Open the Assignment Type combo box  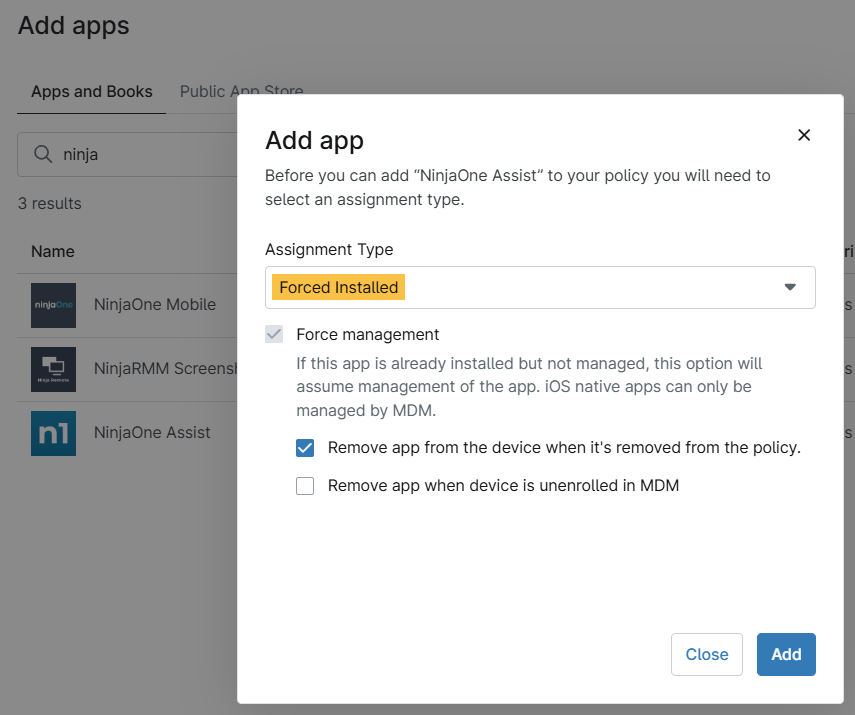[540, 287]
